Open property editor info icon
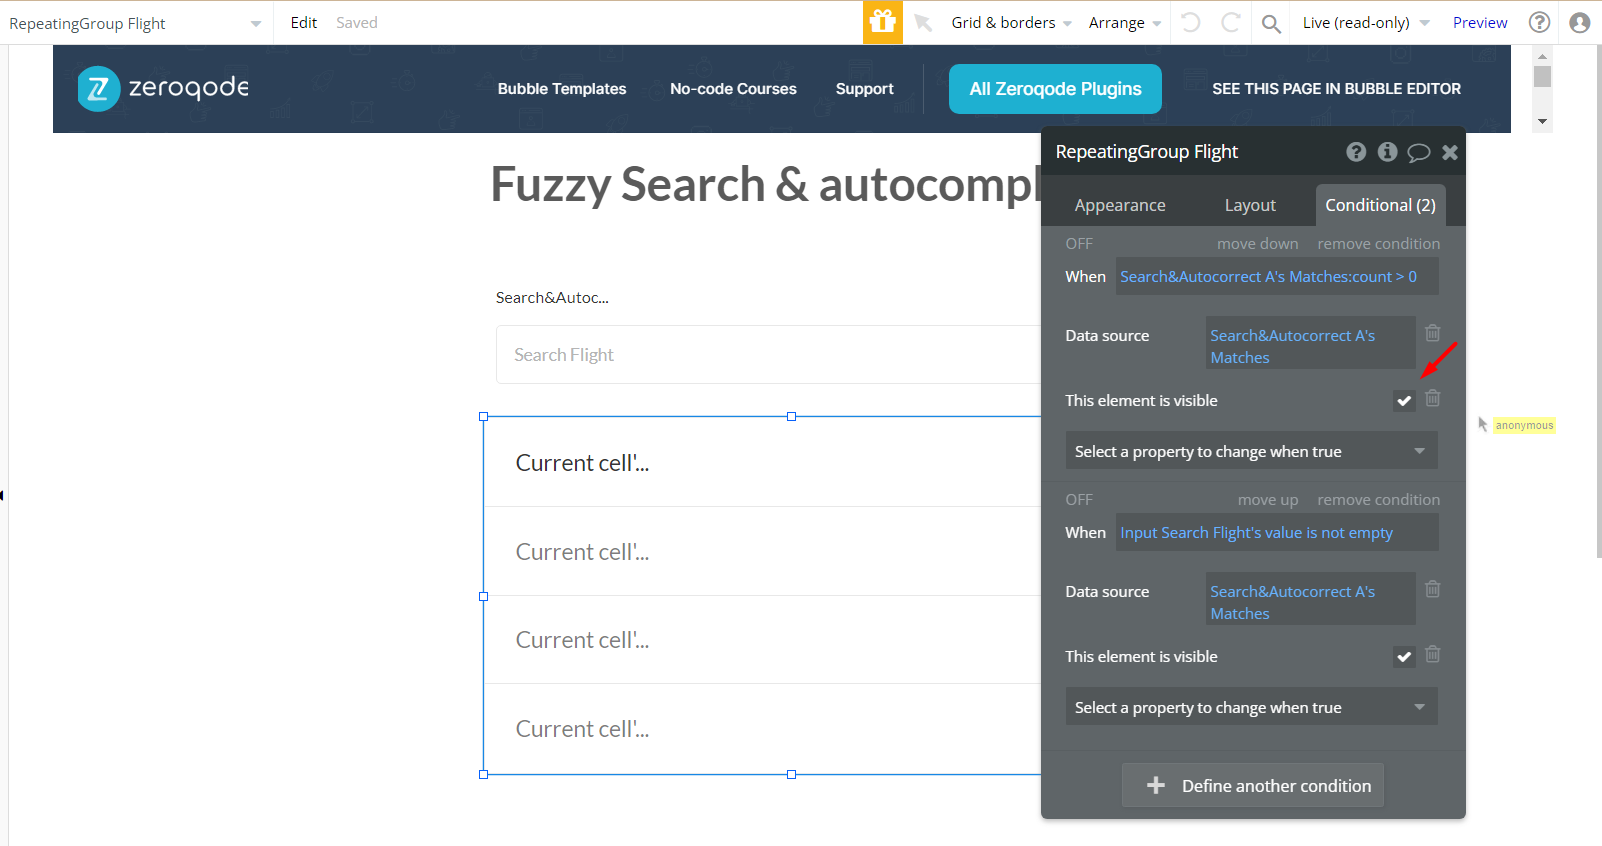 click(x=1387, y=152)
